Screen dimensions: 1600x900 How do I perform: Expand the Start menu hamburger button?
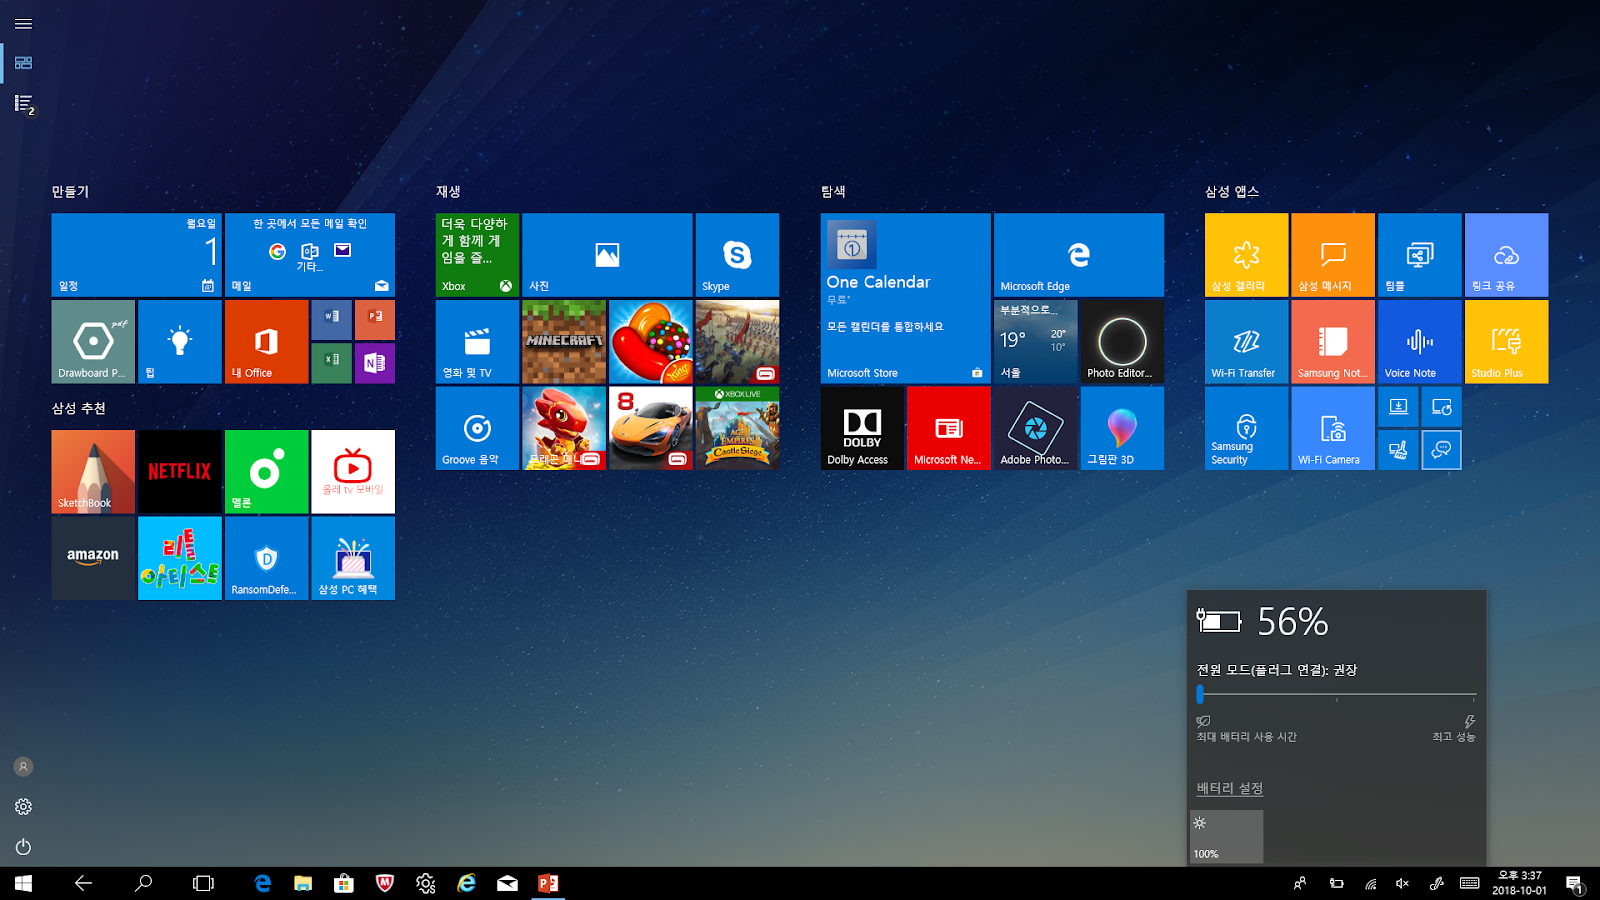(x=23, y=24)
